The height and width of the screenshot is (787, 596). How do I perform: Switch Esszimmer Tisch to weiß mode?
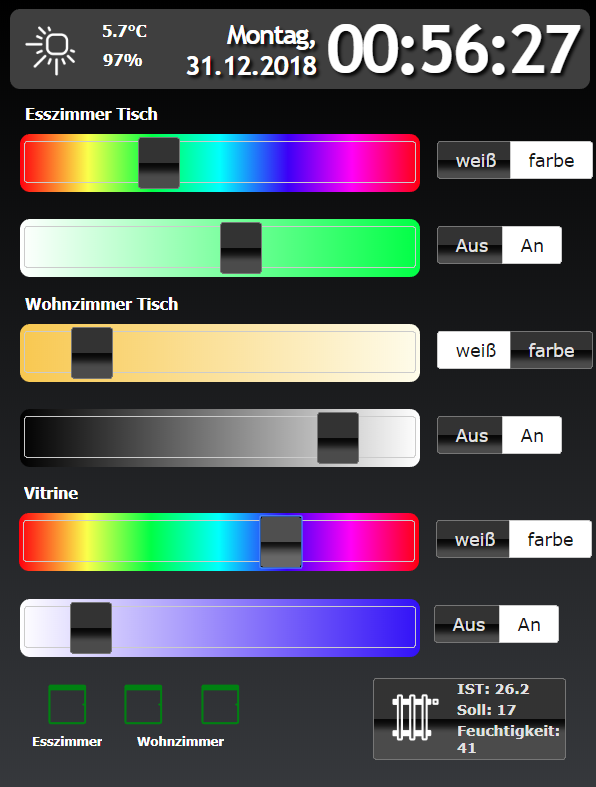click(473, 160)
